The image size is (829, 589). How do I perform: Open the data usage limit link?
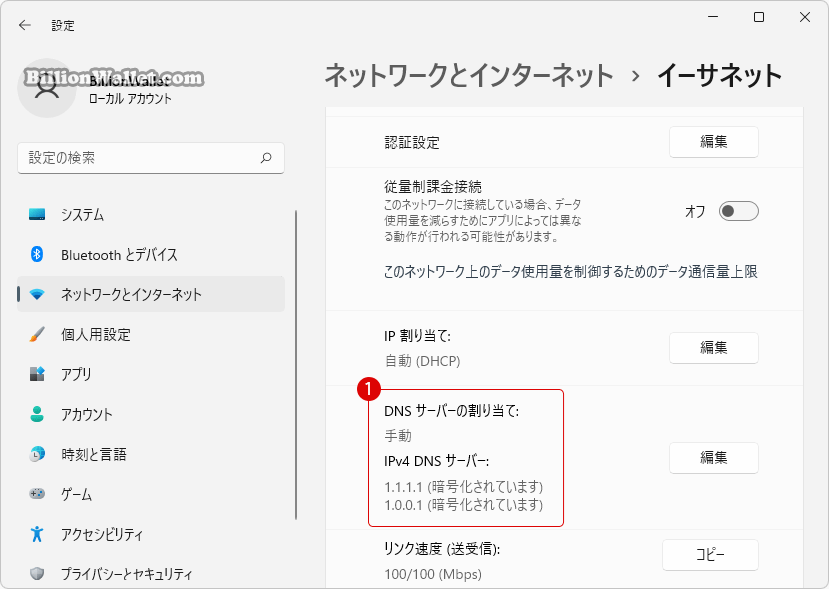pyautogui.click(x=570, y=272)
